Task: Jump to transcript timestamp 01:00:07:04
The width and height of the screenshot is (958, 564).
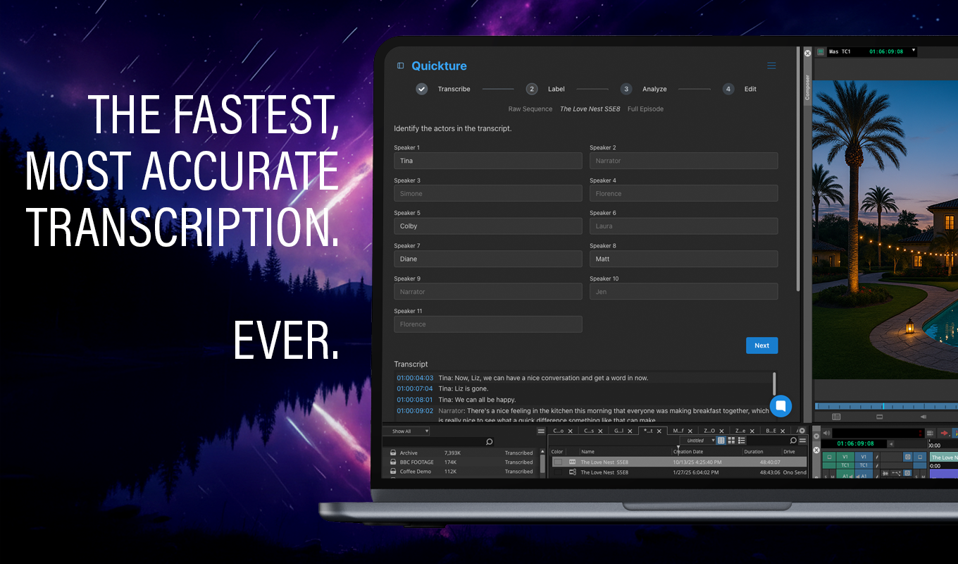Action: [414, 389]
